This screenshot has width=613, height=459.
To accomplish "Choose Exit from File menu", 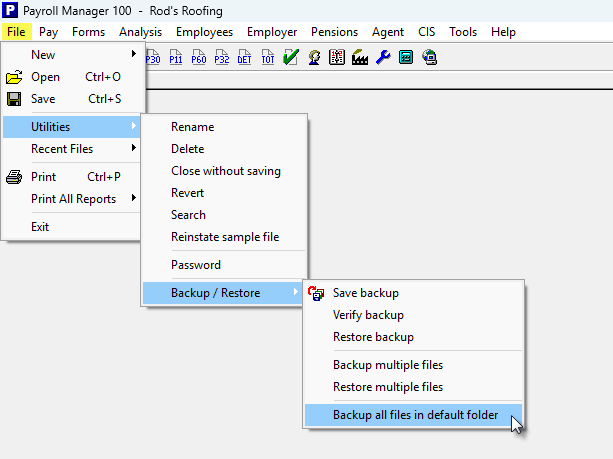I will coord(72,227).
